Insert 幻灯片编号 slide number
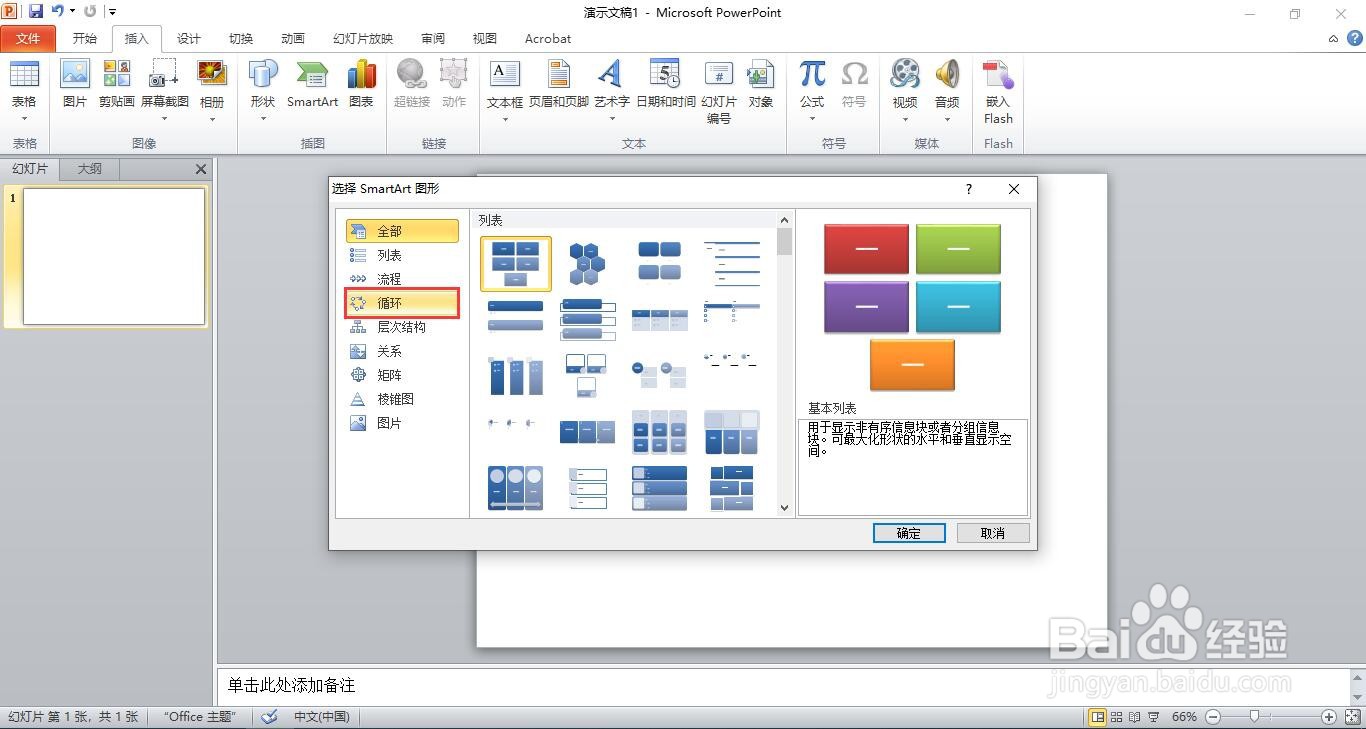Viewport: 1366px width, 729px height. click(x=719, y=91)
